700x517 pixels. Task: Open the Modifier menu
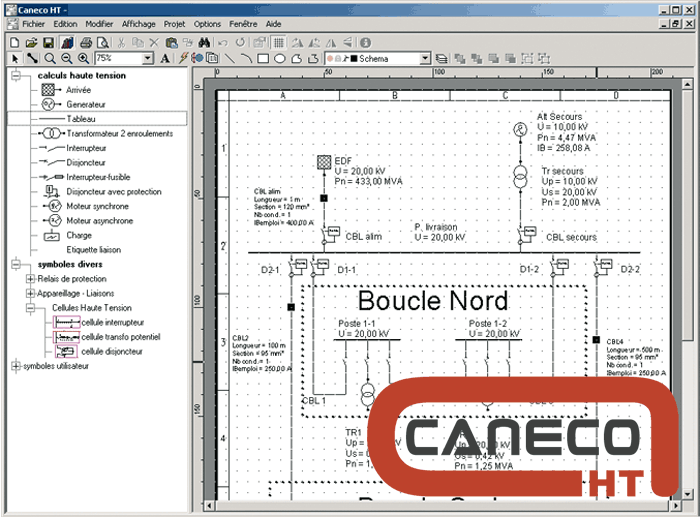(x=99, y=24)
